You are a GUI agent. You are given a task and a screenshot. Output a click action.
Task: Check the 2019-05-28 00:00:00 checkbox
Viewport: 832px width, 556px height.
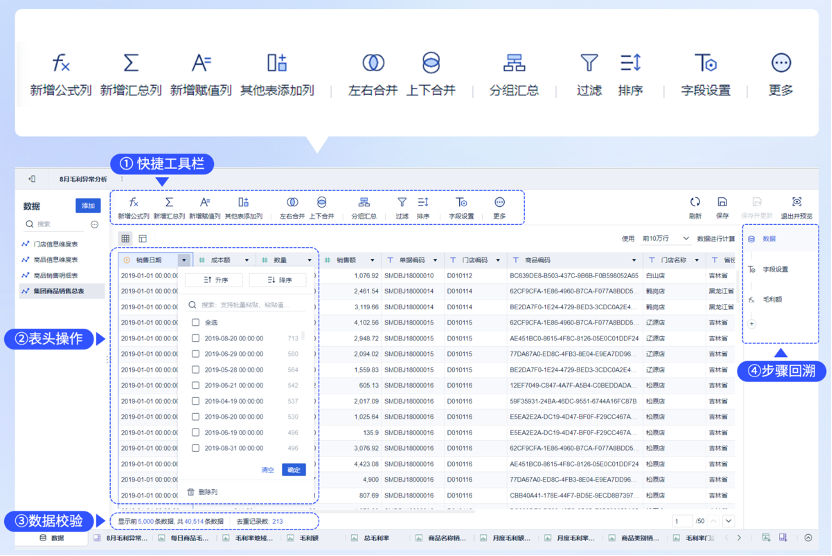click(x=195, y=369)
